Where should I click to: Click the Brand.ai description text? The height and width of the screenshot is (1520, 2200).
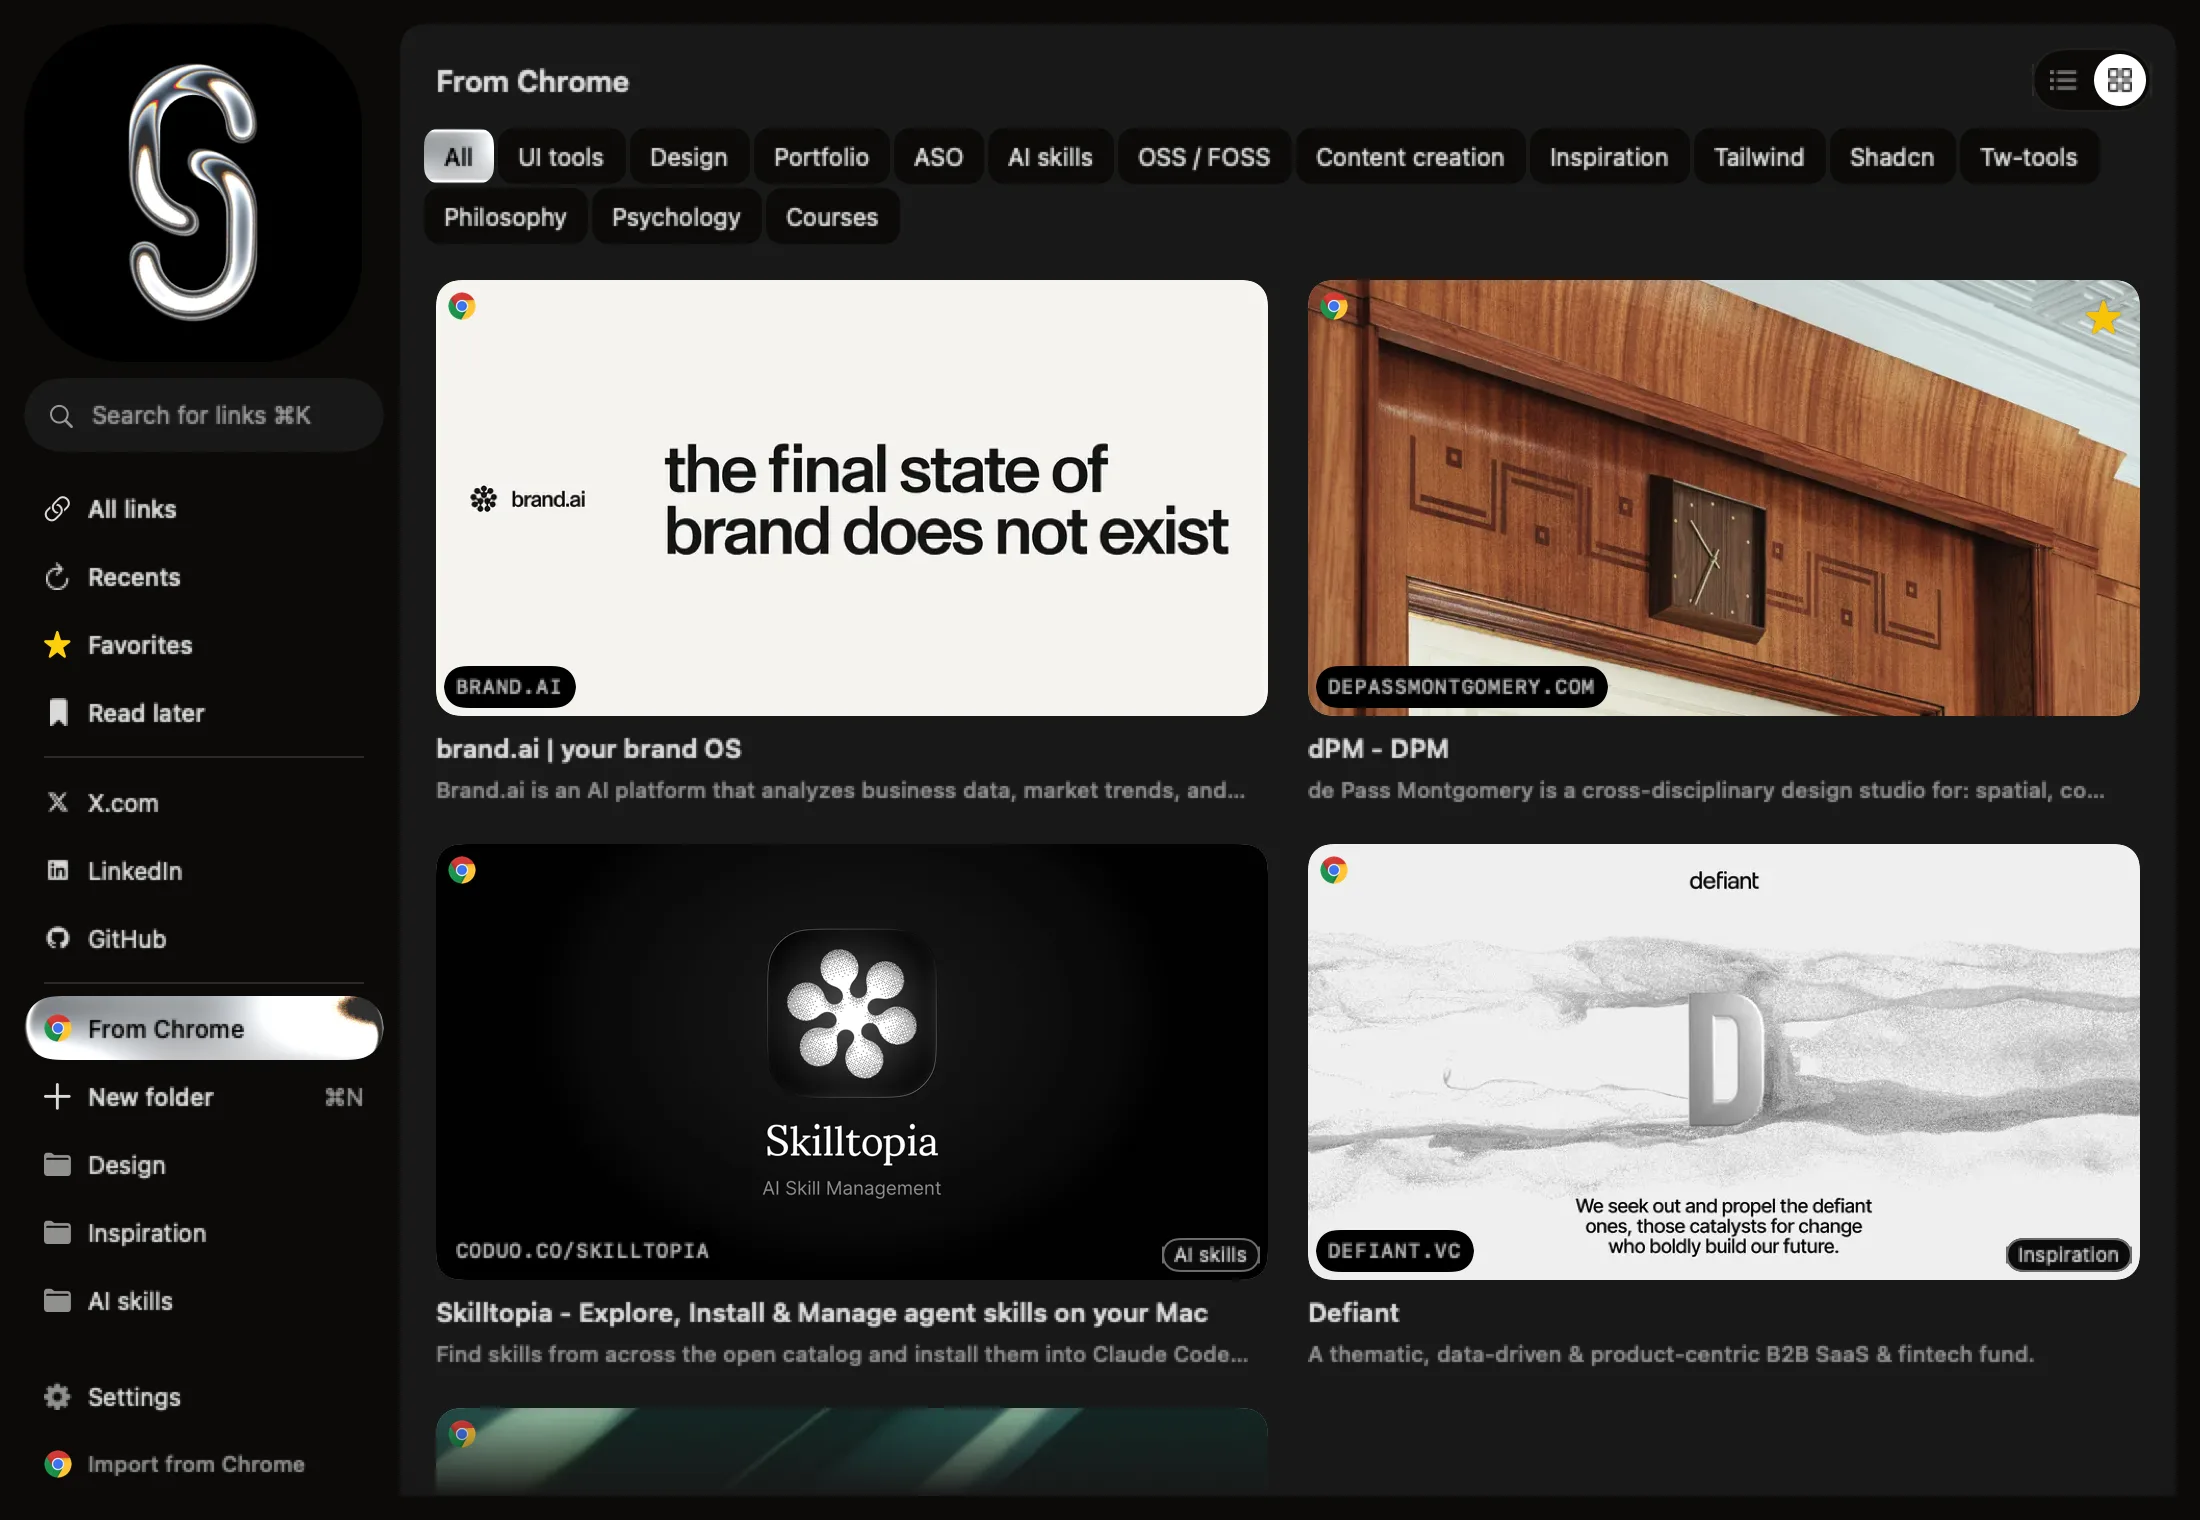click(841, 790)
